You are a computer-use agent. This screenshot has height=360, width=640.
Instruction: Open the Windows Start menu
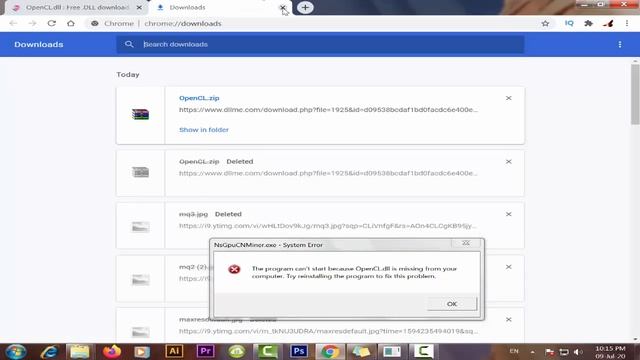click(16, 351)
